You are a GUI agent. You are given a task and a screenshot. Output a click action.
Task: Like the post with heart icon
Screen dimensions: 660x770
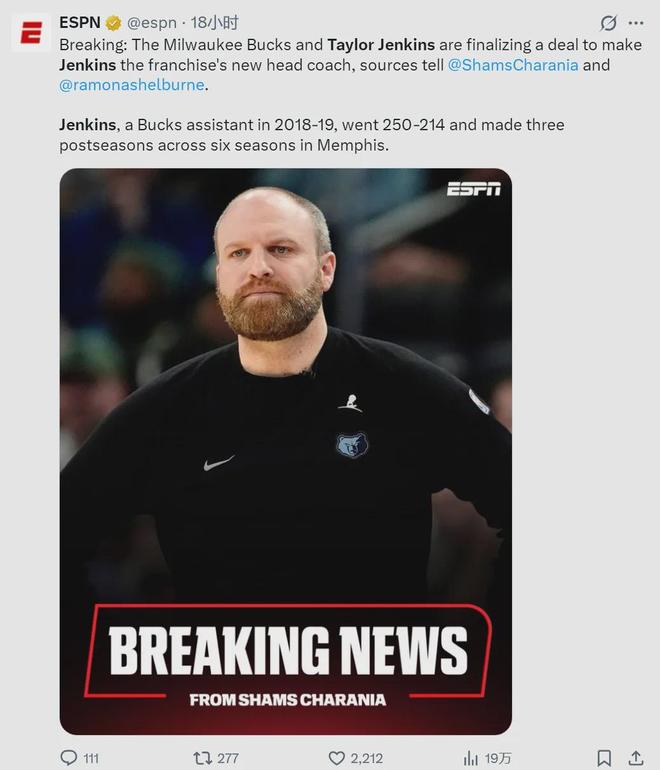(336, 758)
